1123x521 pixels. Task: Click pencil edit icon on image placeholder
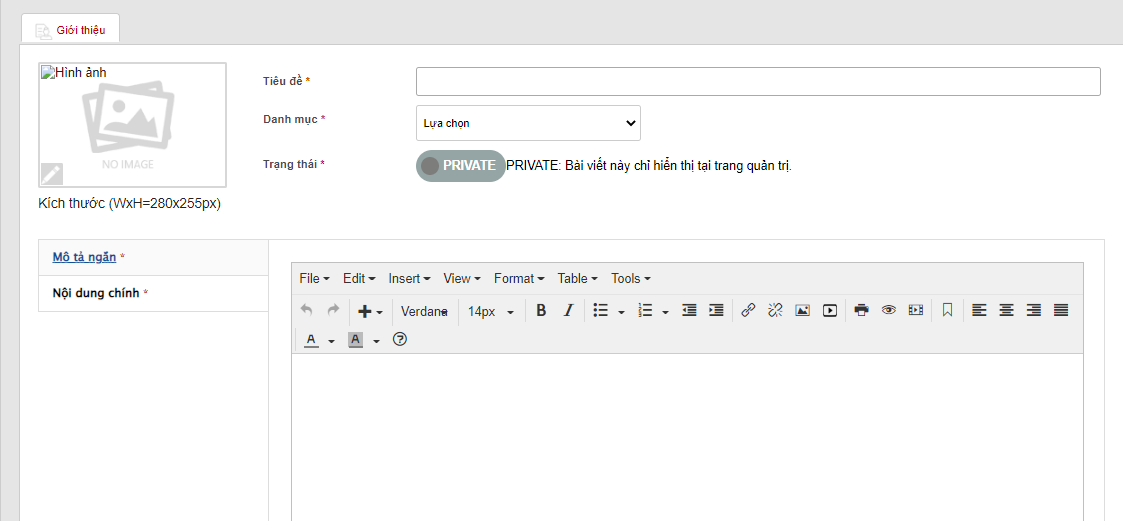[52, 174]
